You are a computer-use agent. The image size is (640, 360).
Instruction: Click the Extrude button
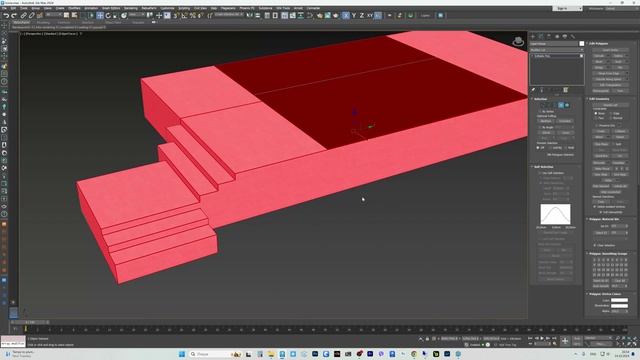(x=599, y=56)
